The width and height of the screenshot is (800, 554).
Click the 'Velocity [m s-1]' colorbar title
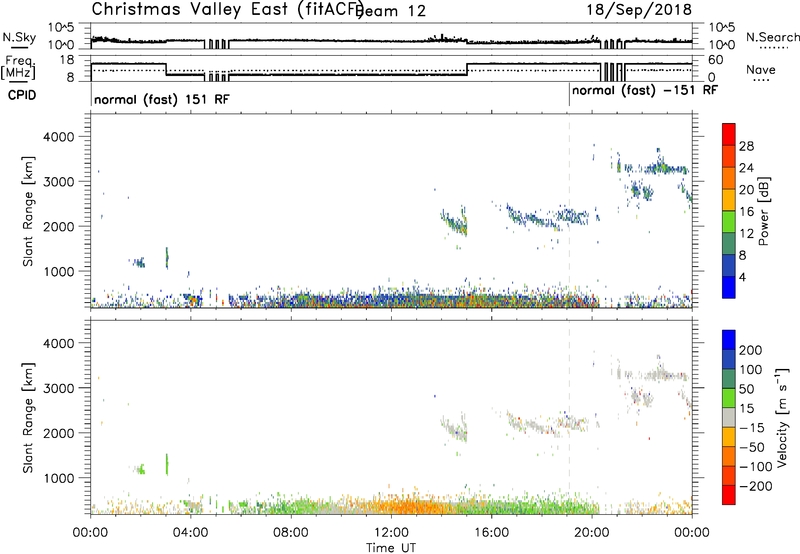[782, 417]
